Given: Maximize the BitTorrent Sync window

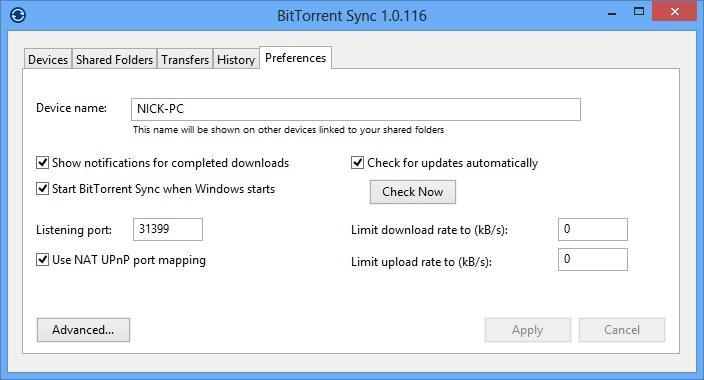Looking at the screenshot, I should point(639,12).
